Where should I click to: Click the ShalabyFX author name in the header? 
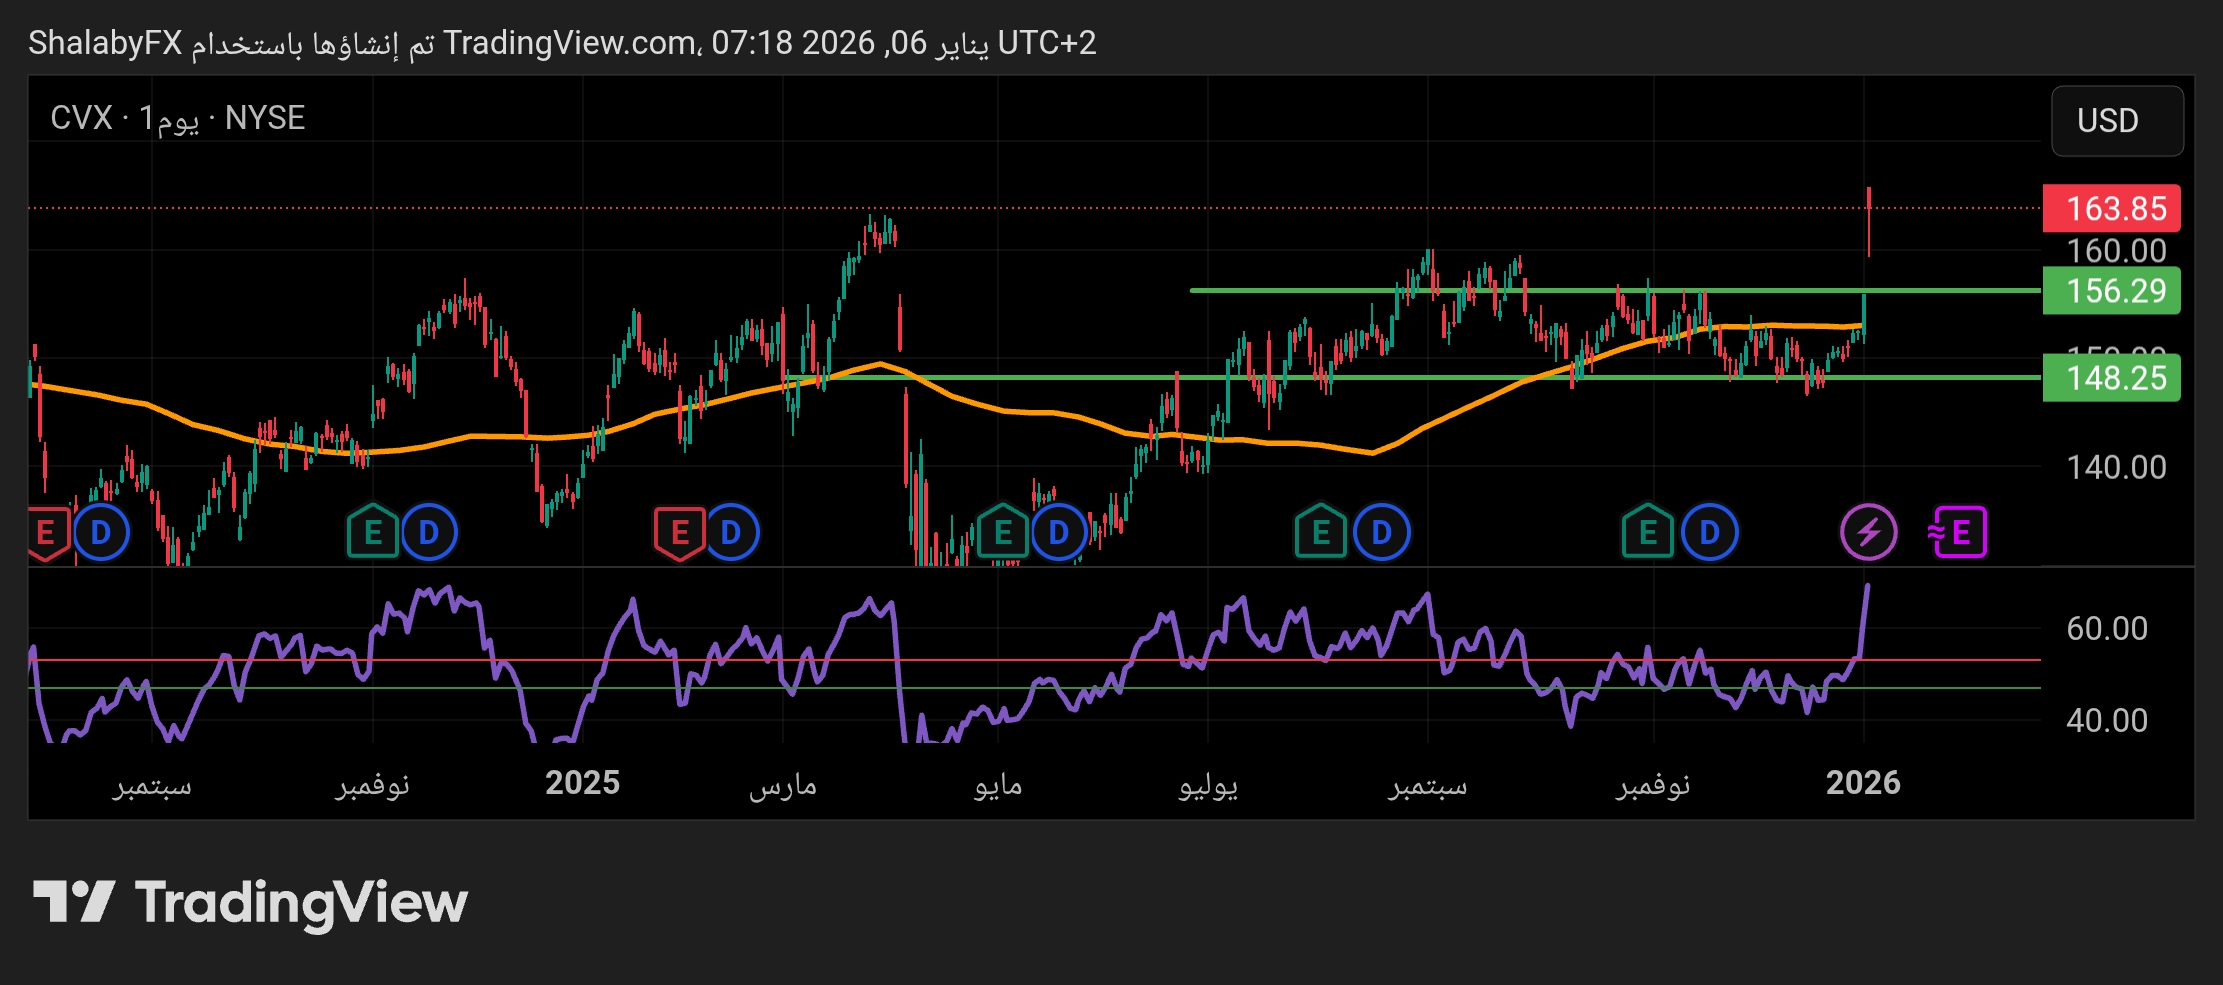click(x=105, y=43)
